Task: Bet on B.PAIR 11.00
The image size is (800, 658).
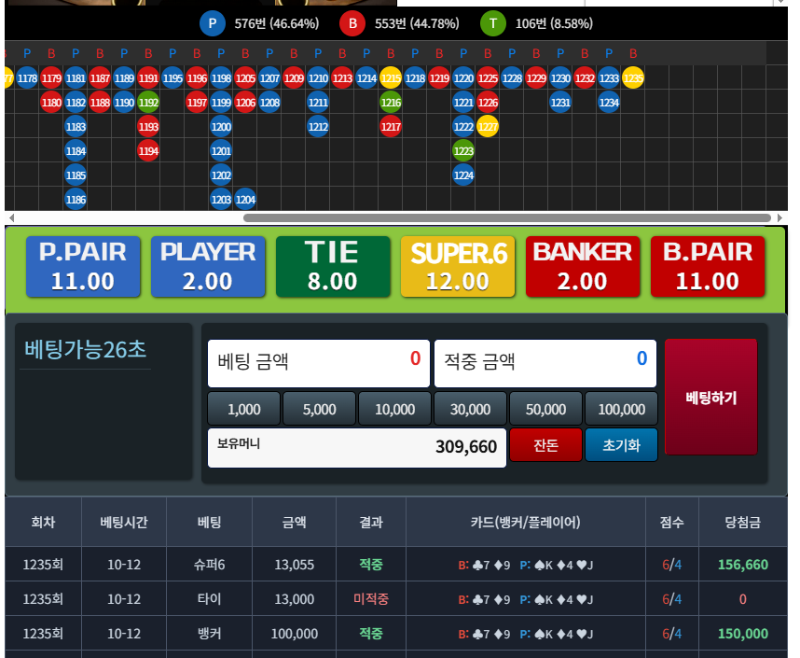Action: coord(707,267)
